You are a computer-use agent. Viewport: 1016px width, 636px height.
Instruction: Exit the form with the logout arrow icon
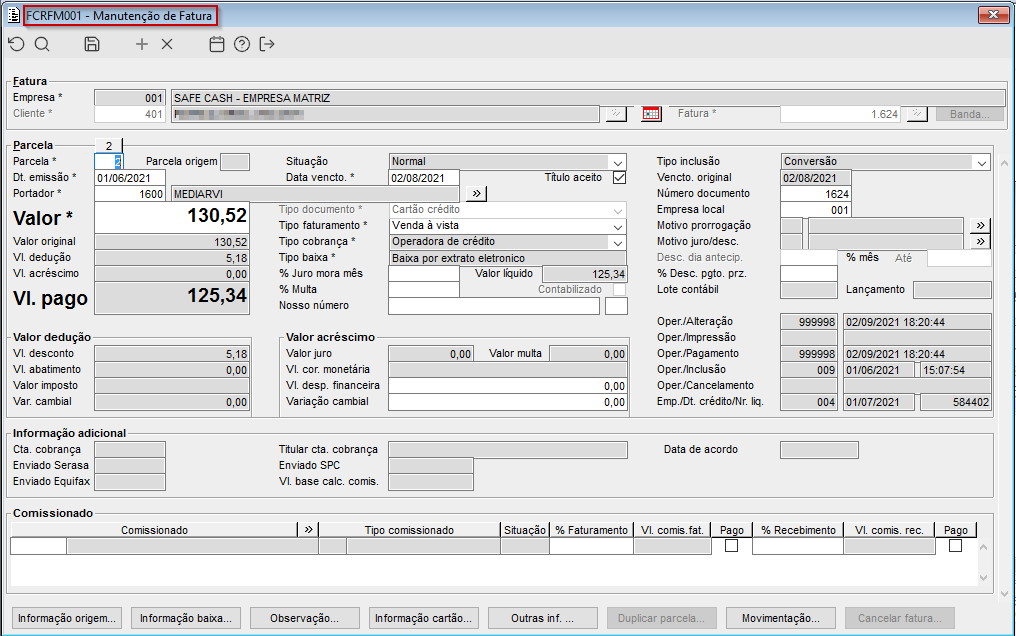(x=267, y=44)
